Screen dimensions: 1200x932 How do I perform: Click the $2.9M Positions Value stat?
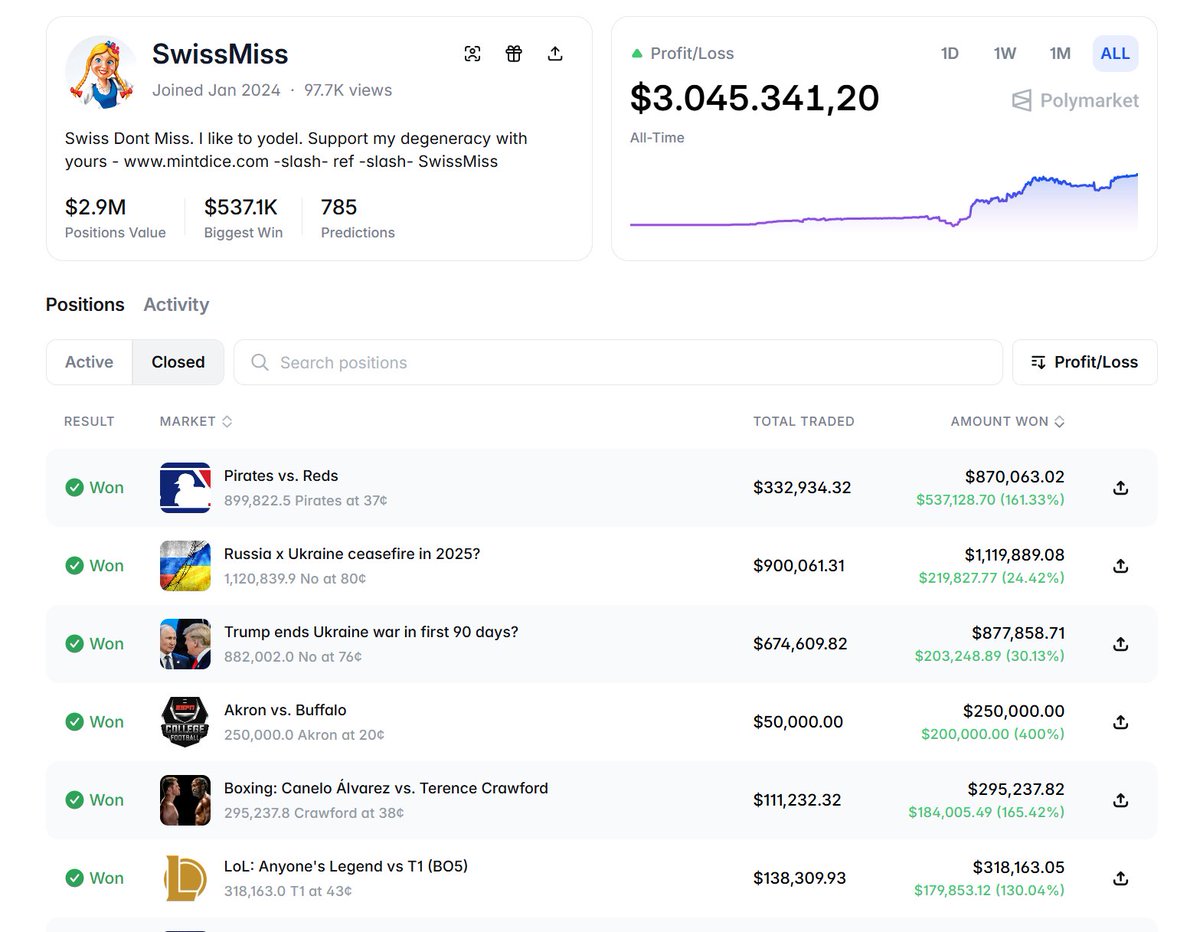[115, 218]
